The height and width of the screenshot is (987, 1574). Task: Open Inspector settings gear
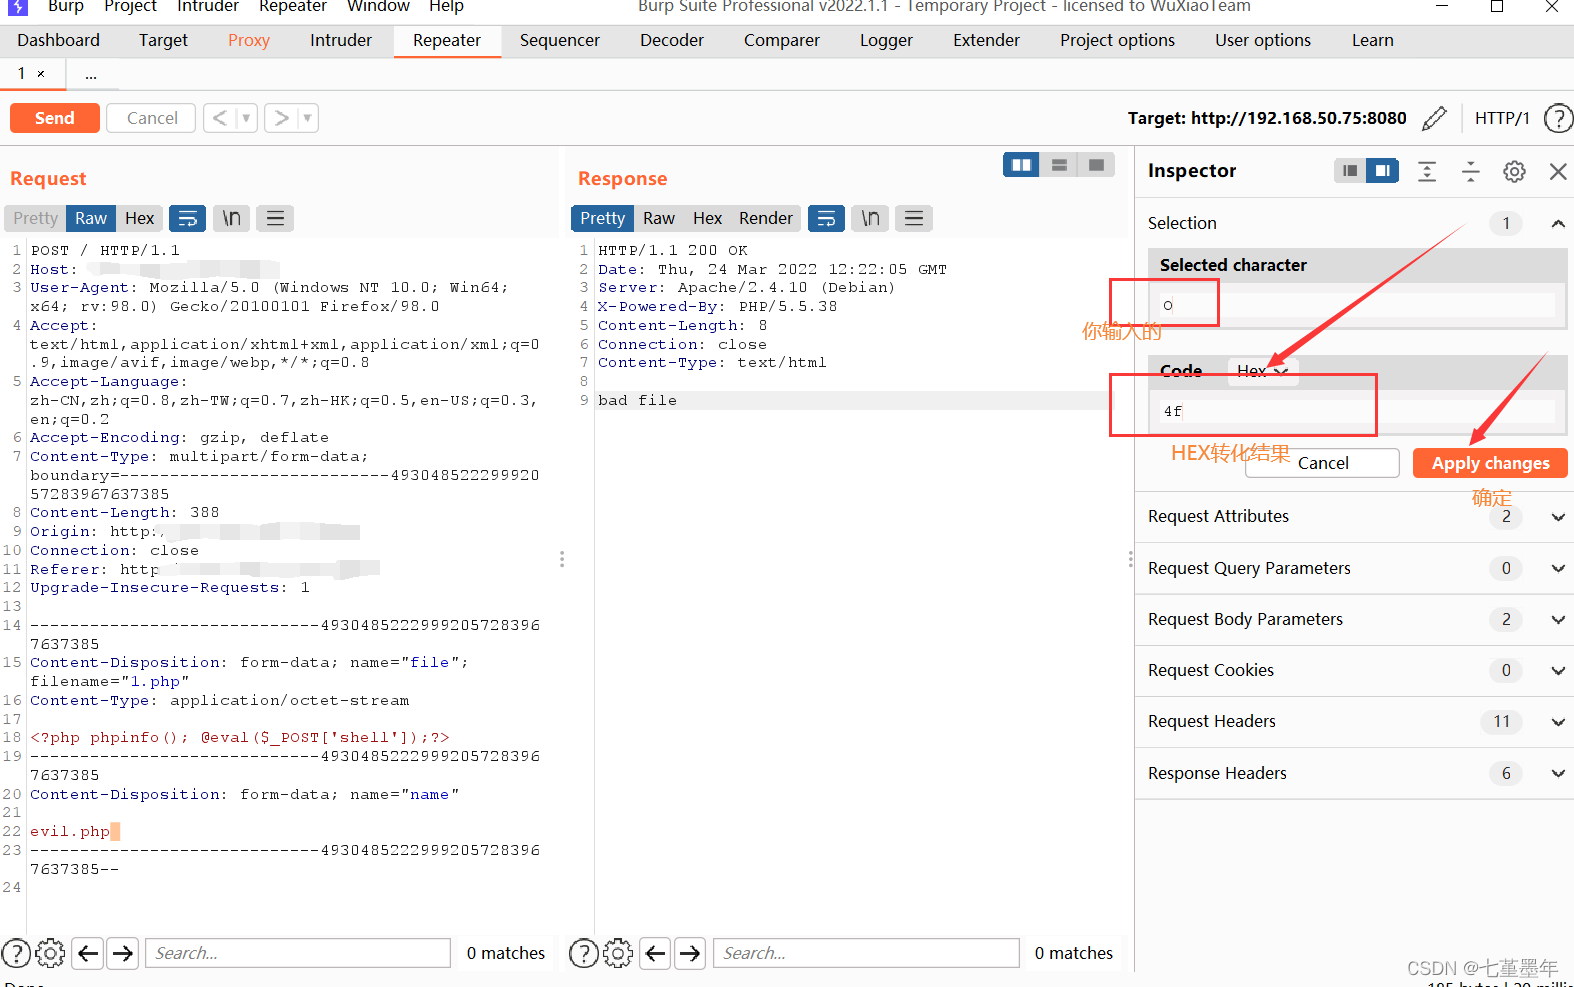(x=1515, y=171)
